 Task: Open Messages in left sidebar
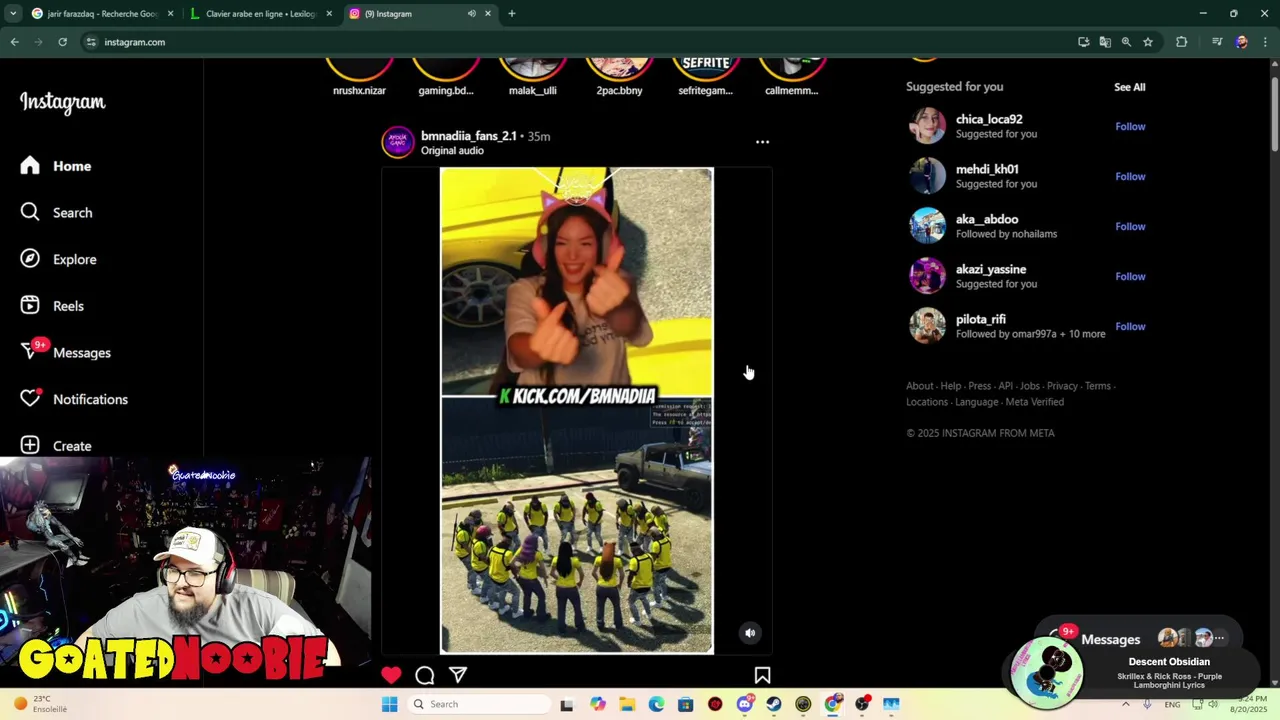pyautogui.click(x=66, y=352)
